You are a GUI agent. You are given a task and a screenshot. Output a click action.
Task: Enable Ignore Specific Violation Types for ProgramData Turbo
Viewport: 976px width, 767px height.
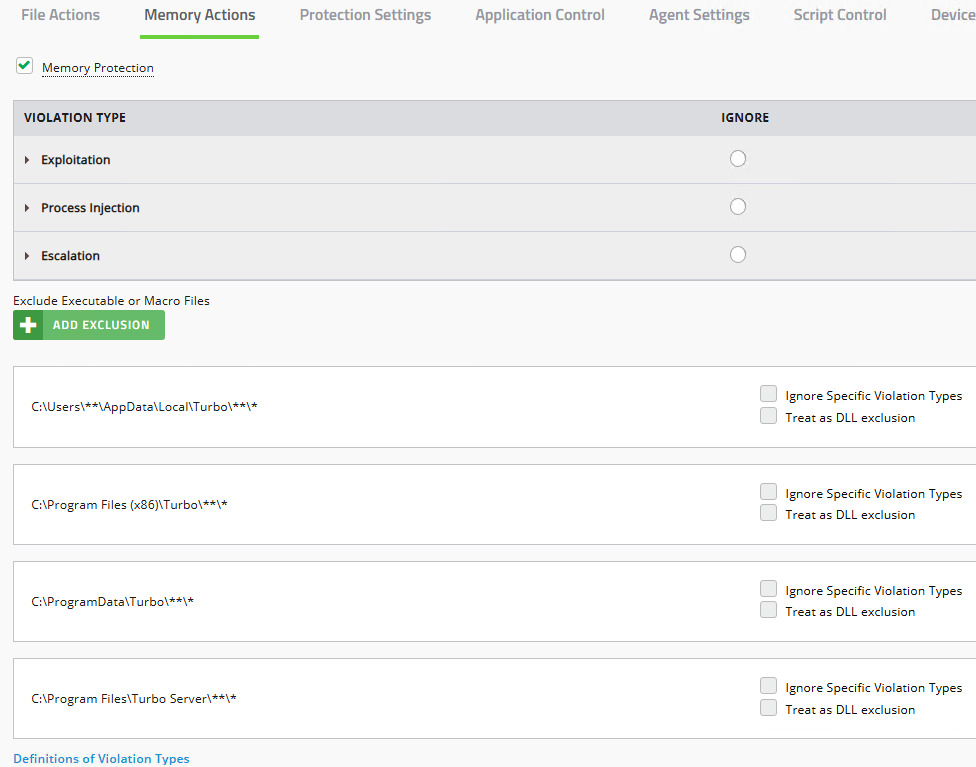(768, 588)
